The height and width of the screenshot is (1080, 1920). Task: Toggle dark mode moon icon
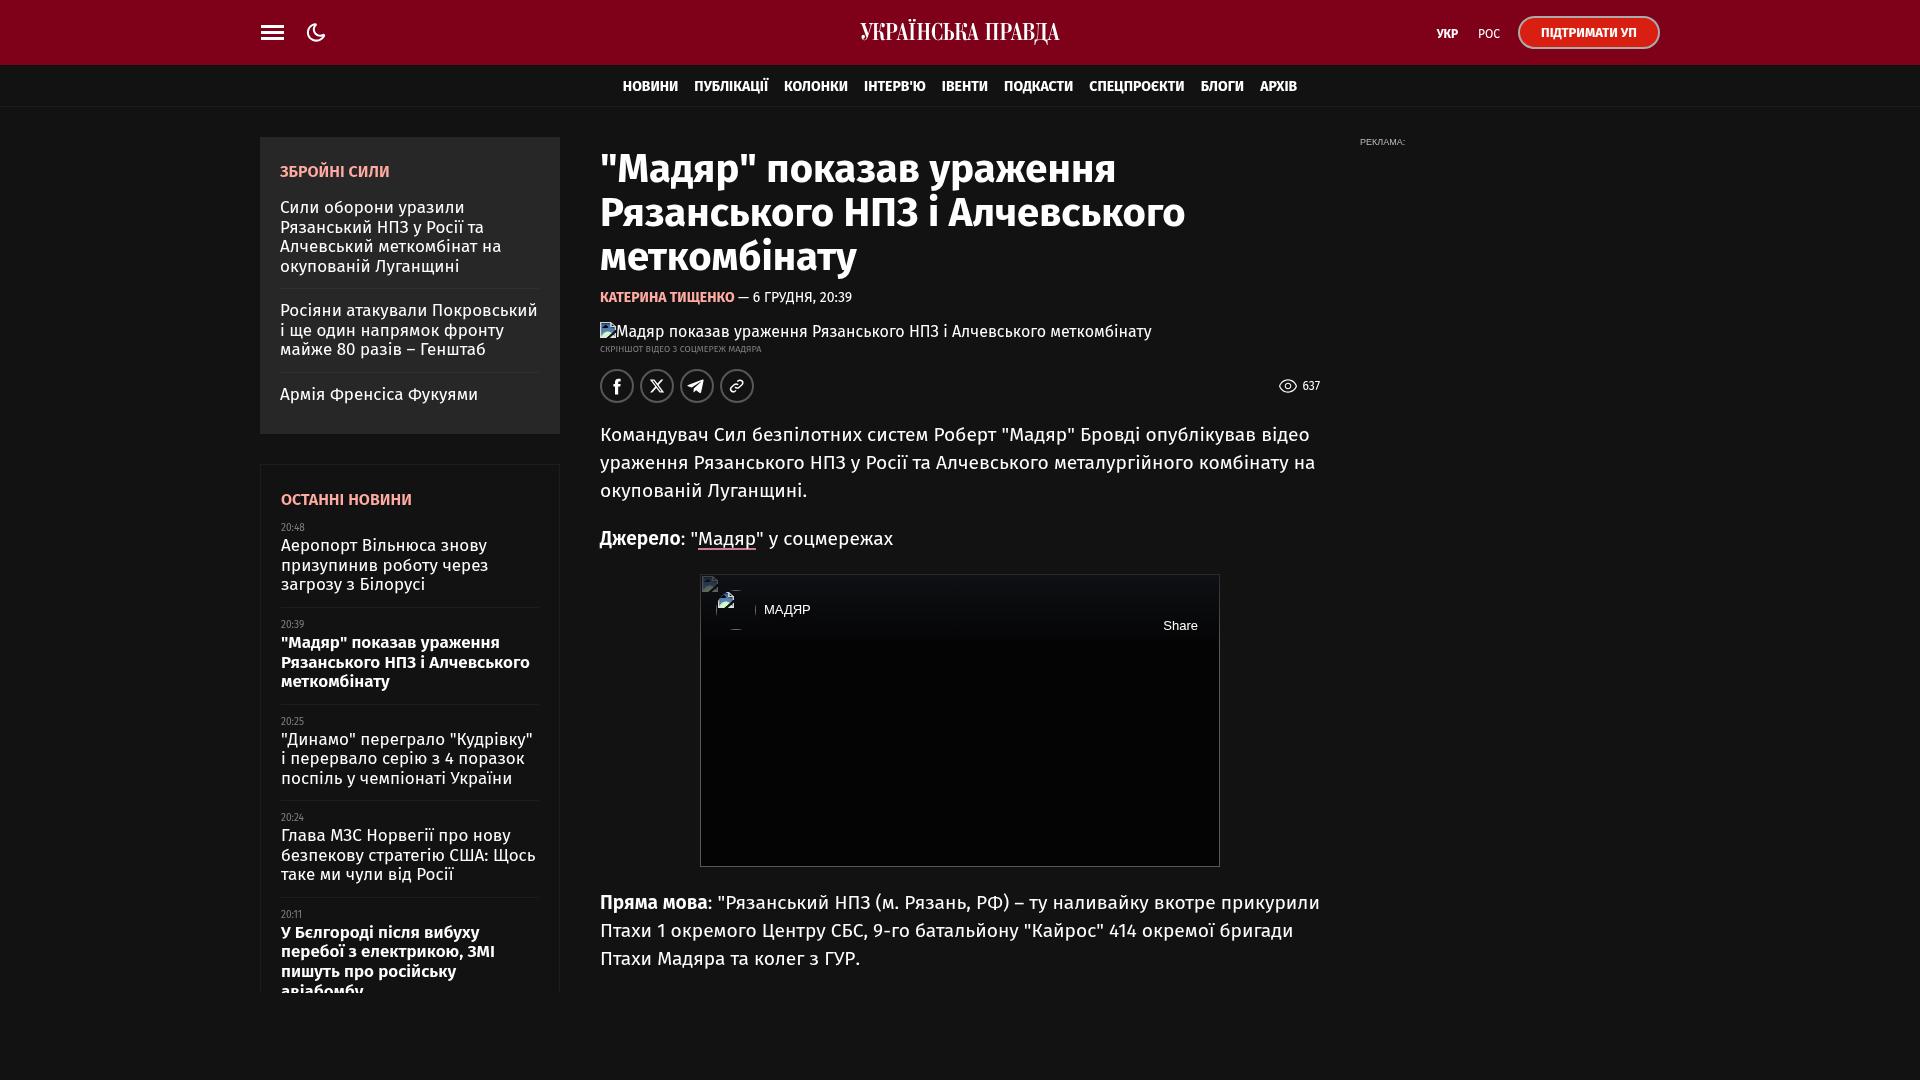[x=316, y=33]
